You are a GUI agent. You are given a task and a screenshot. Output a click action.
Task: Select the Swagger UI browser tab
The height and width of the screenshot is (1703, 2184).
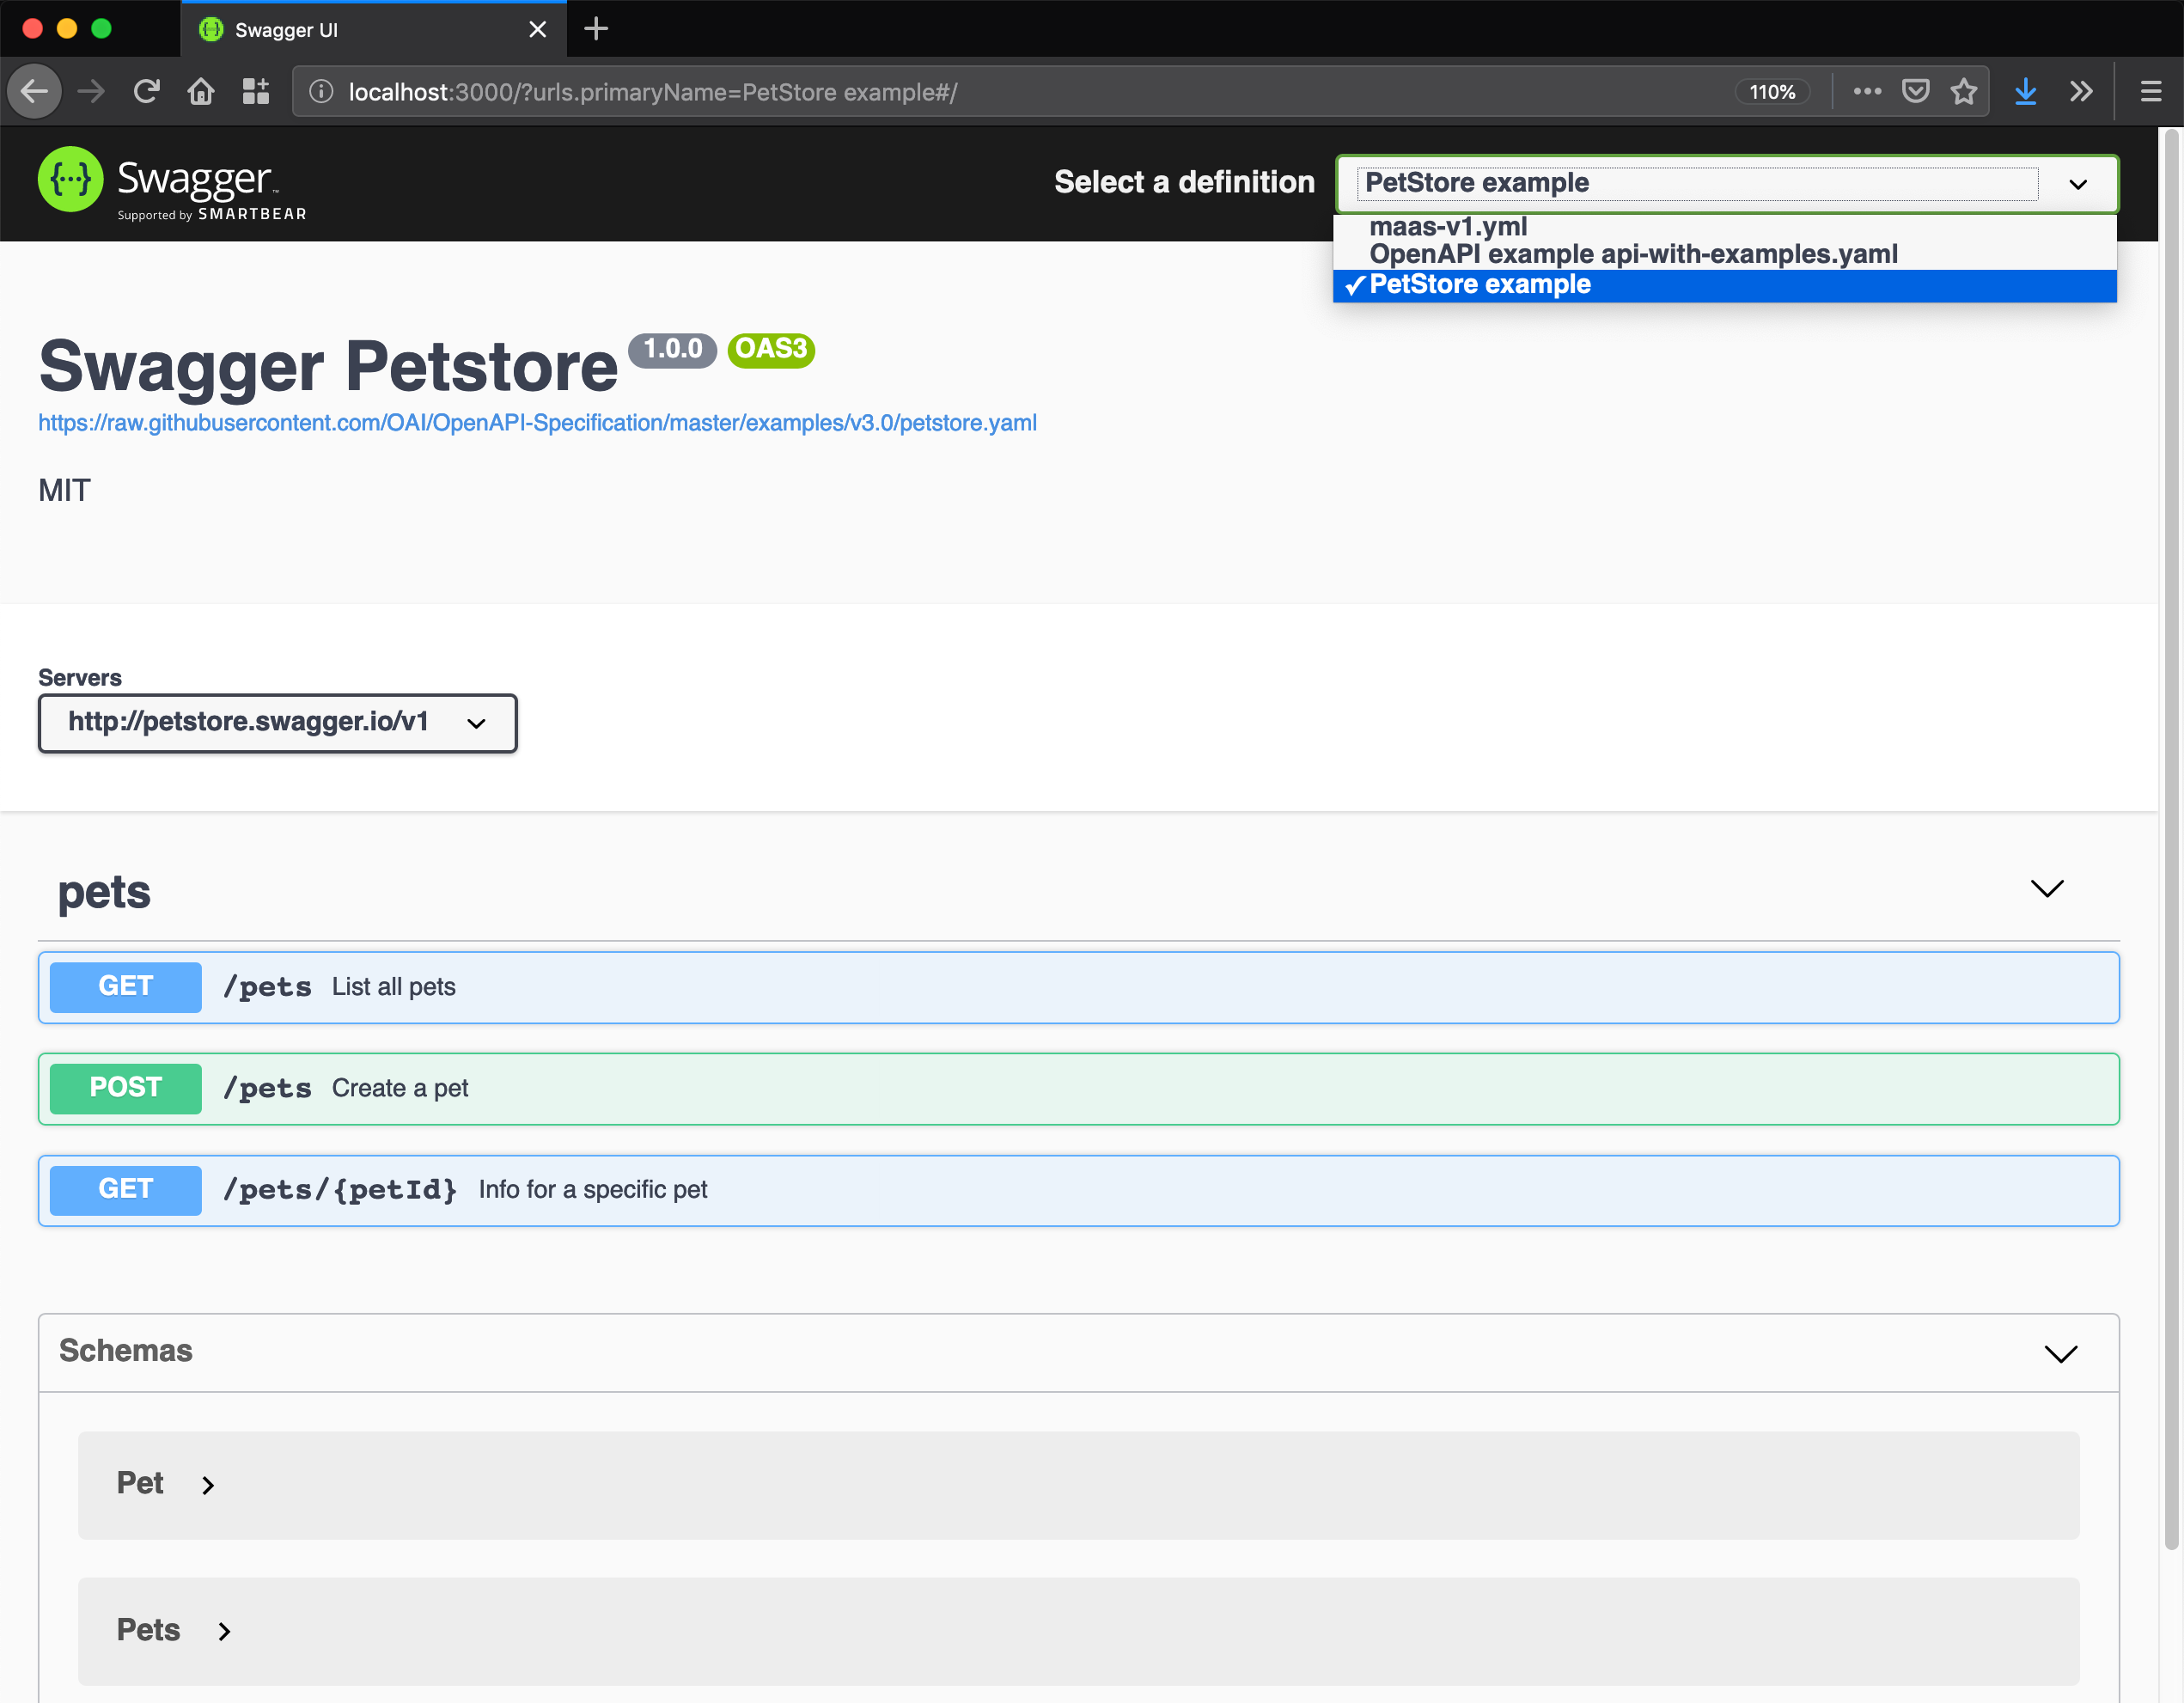373,29
